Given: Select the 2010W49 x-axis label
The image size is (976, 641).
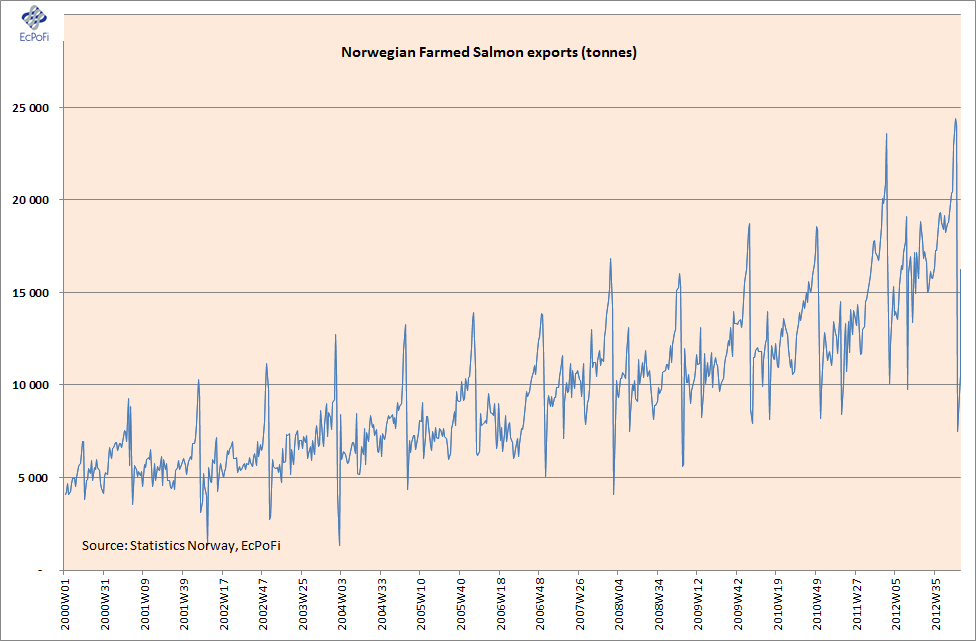Looking at the screenshot, I should tap(816, 606).
